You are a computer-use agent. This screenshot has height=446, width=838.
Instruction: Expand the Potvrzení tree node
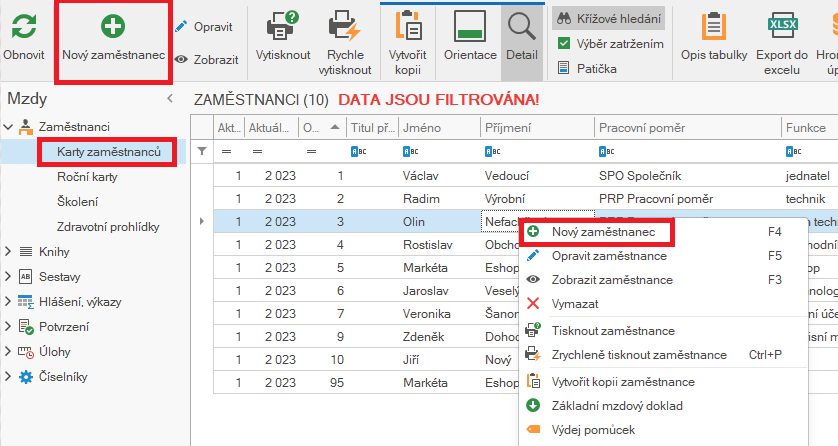point(8,326)
